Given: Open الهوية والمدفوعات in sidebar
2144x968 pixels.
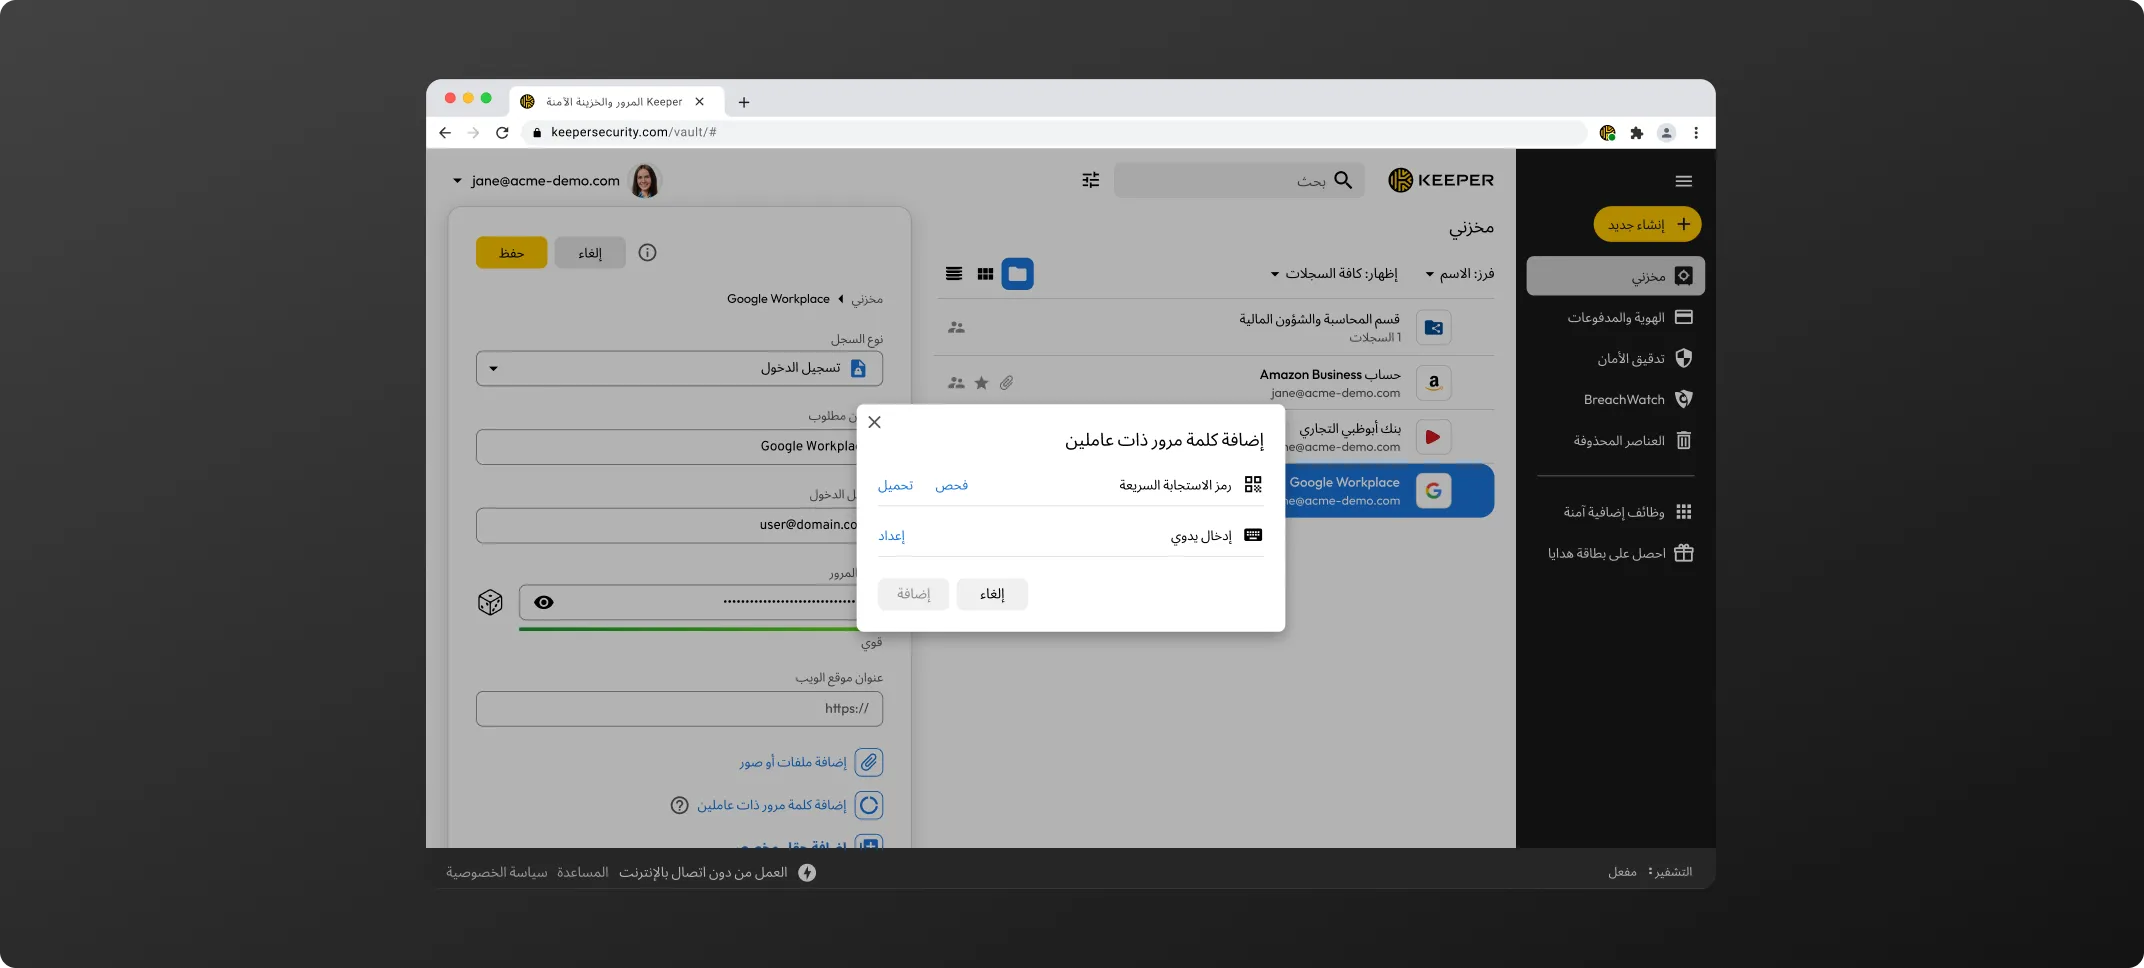Looking at the screenshot, I should pos(1630,318).
